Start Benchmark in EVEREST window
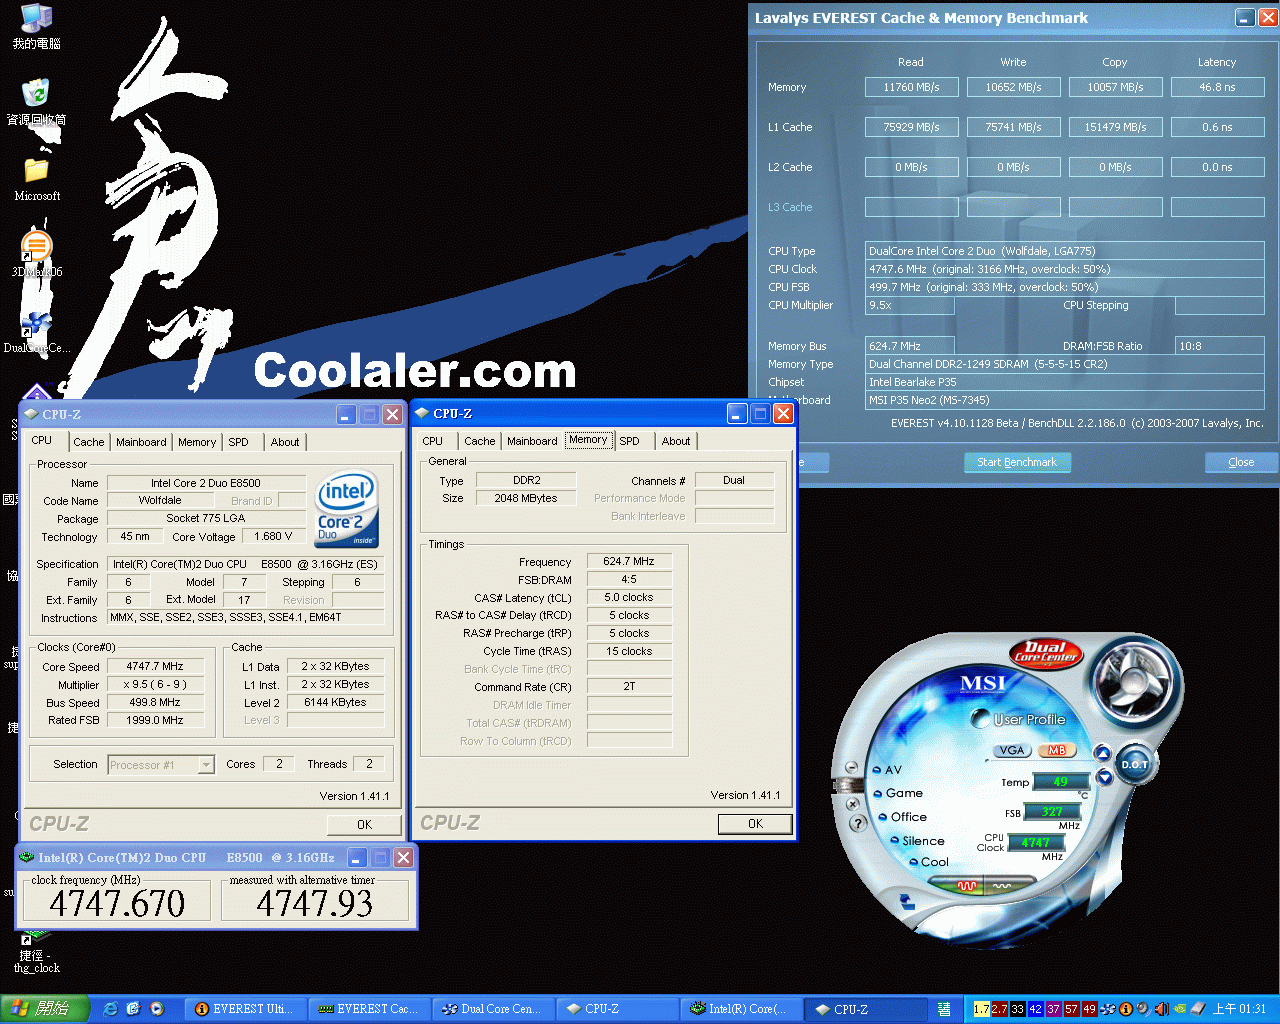1280x1024 pixels. tap(1017, 462)
